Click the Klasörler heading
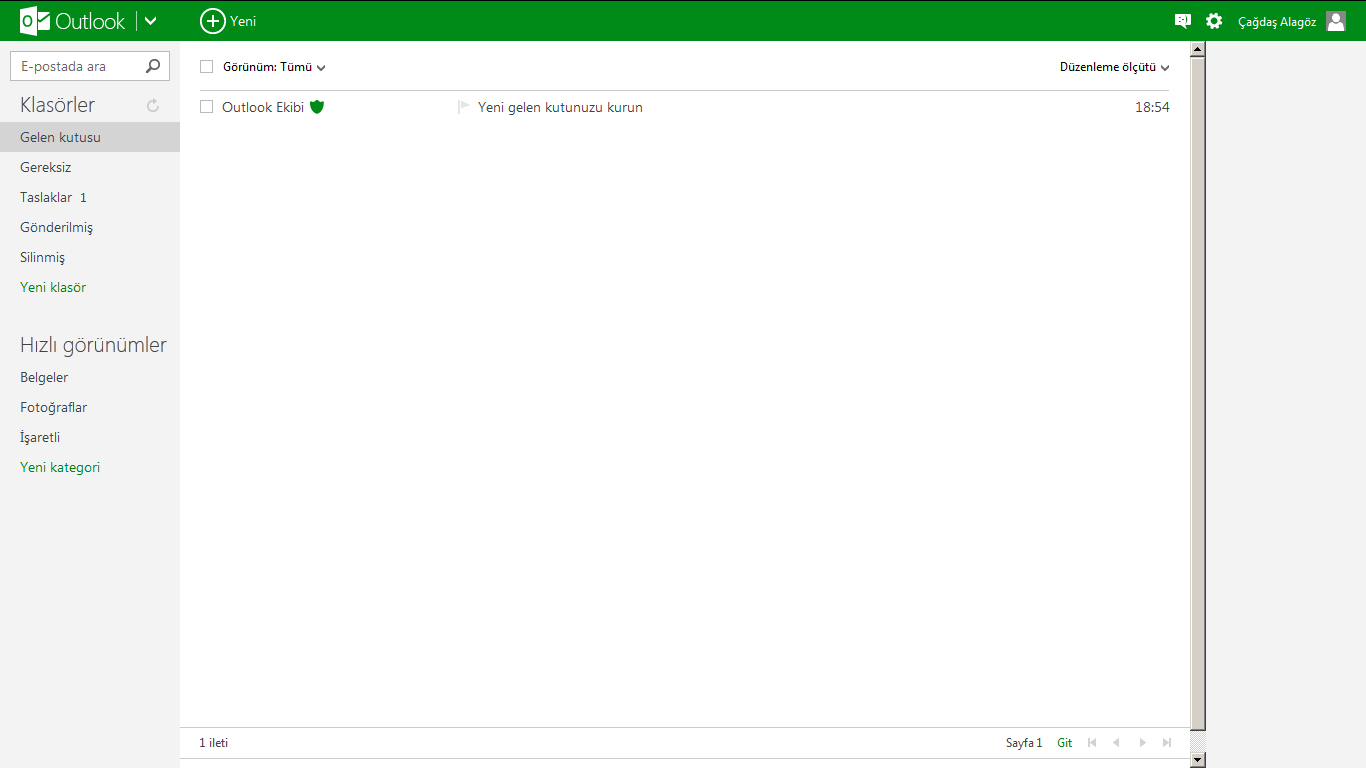Image resolution: width=1366 pixels, height=768 pixels. click(x=57, y=105)
